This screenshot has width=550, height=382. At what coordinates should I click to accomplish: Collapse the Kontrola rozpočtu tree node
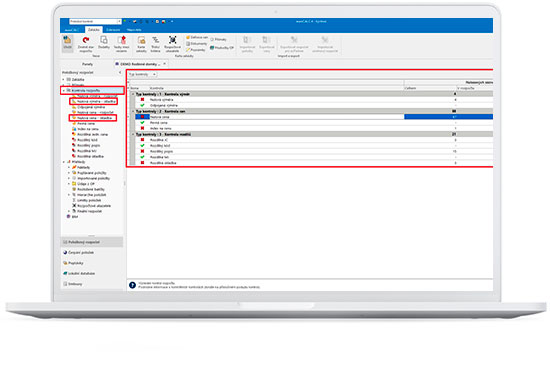[64, 91]
